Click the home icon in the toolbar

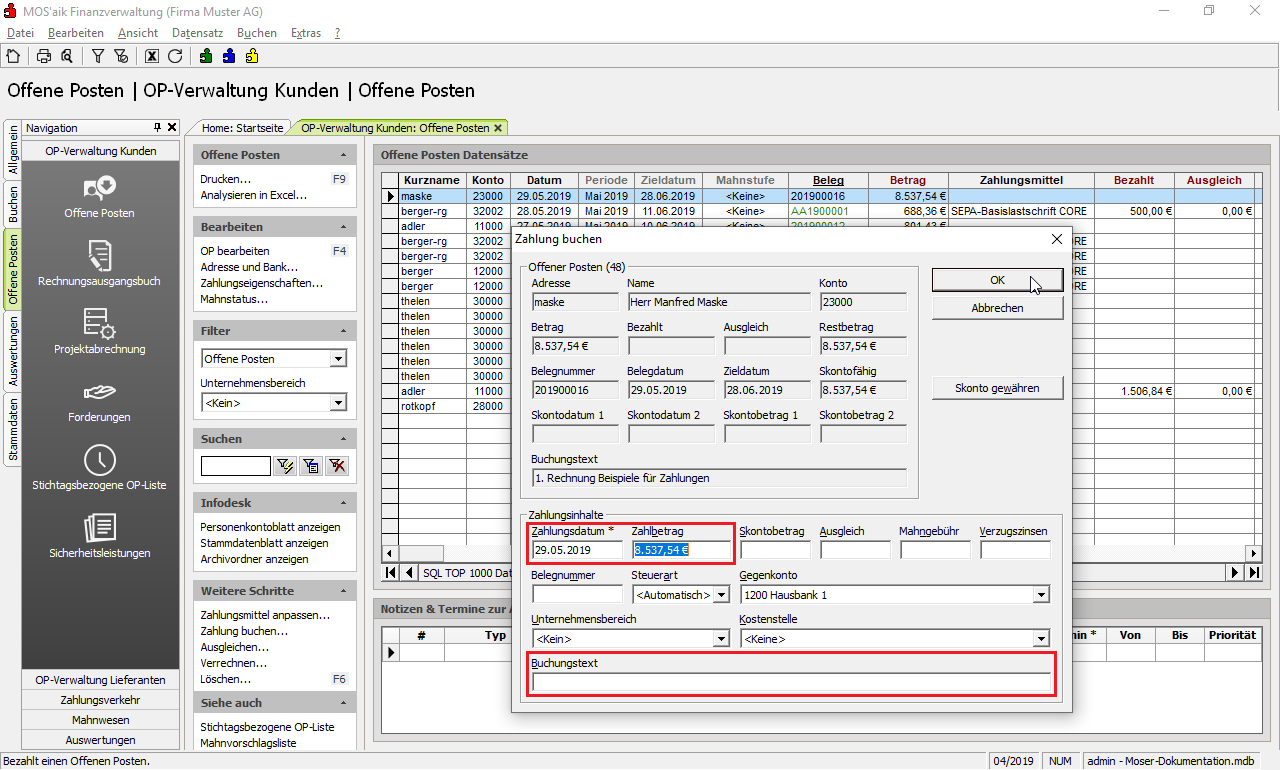(x=13, y=56)
